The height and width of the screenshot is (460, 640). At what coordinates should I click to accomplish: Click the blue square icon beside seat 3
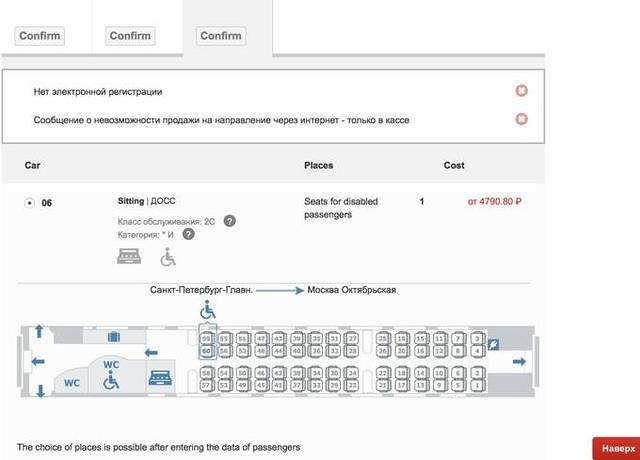click(506, 342)
